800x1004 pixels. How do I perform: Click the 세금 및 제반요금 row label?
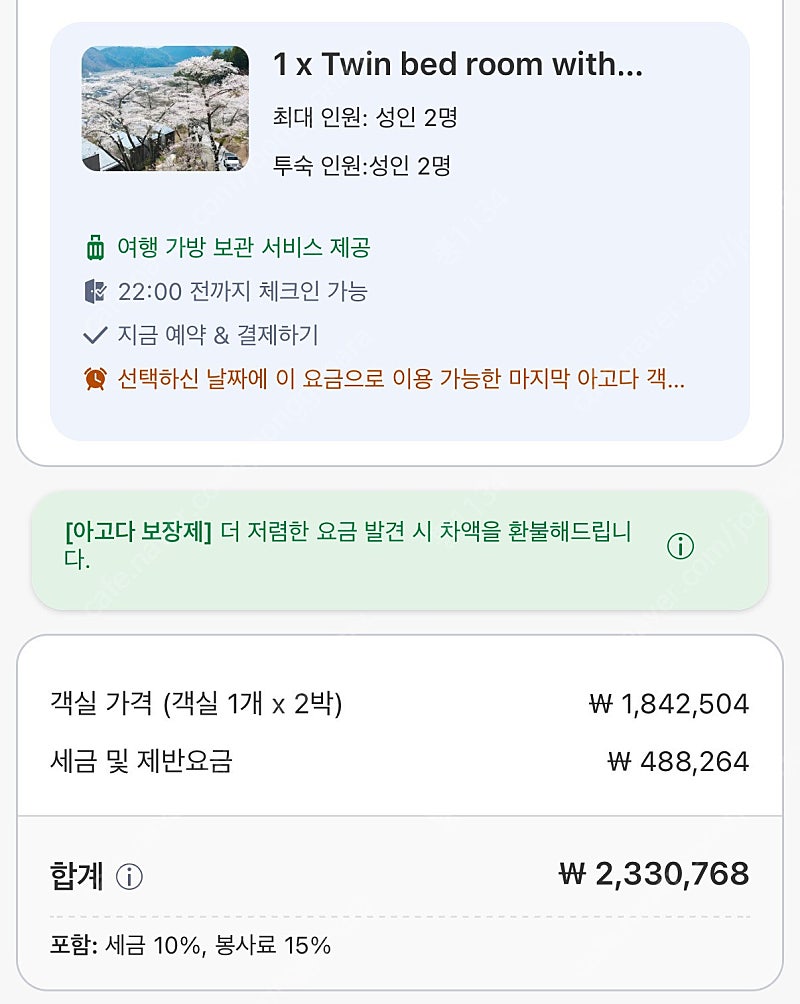pyautogui.click(x=142, y=761)
